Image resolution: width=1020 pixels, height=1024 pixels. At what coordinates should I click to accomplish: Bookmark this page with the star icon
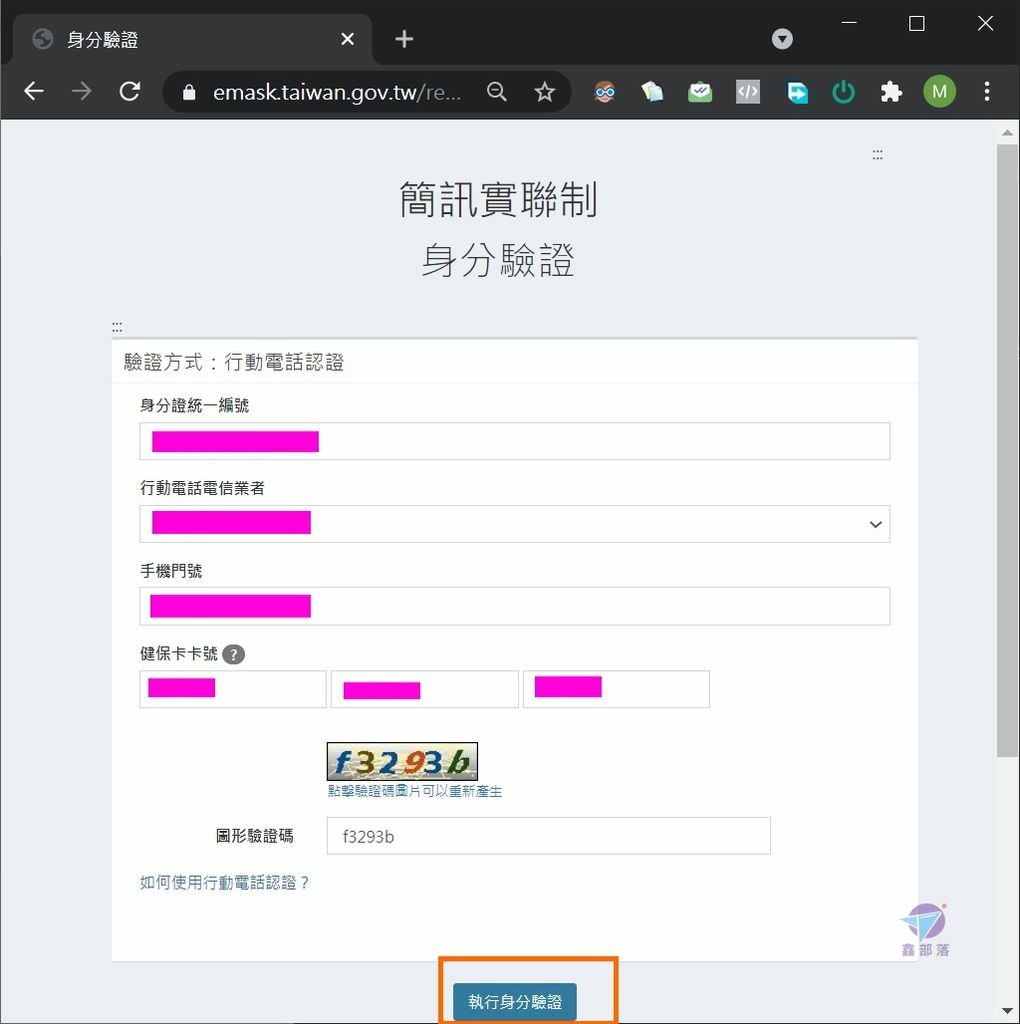click(x=545, y=92)
